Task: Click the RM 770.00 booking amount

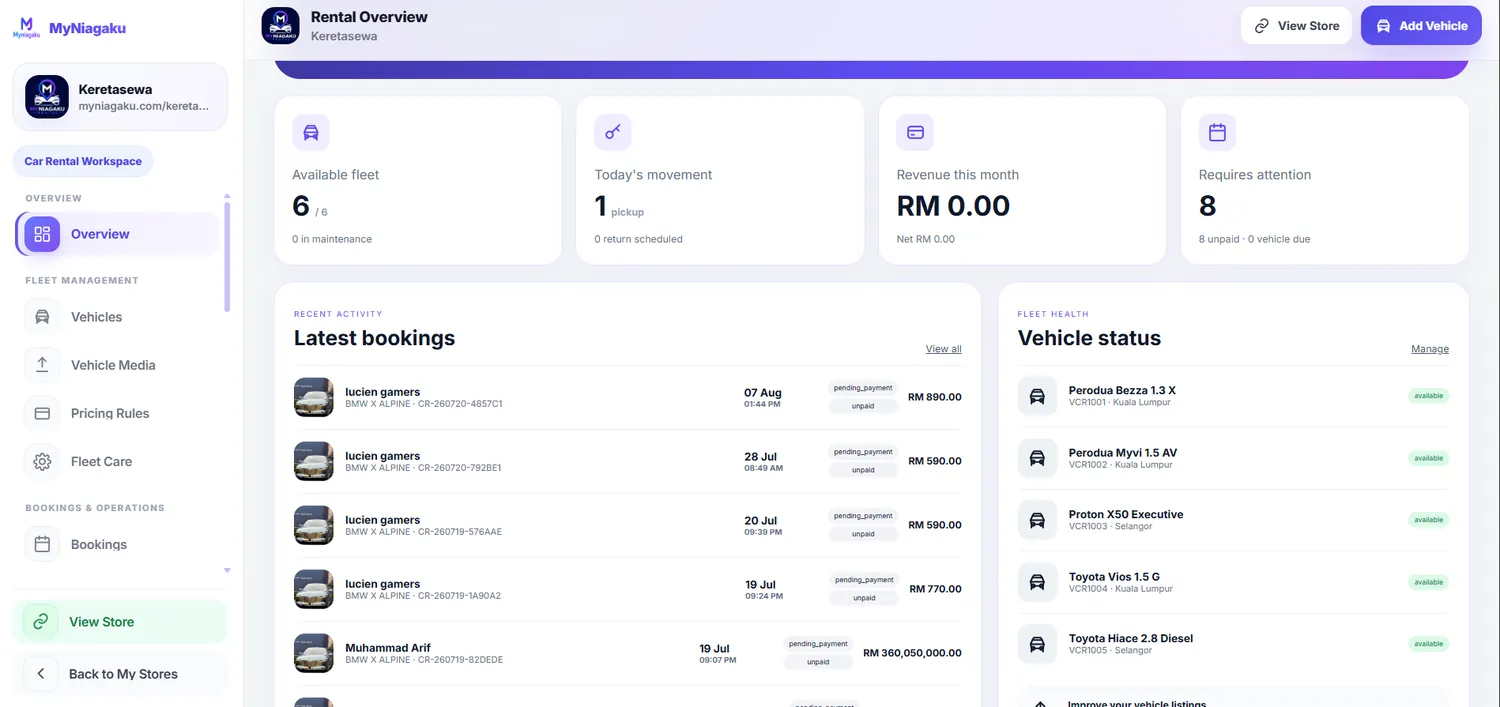Action: 935,589
